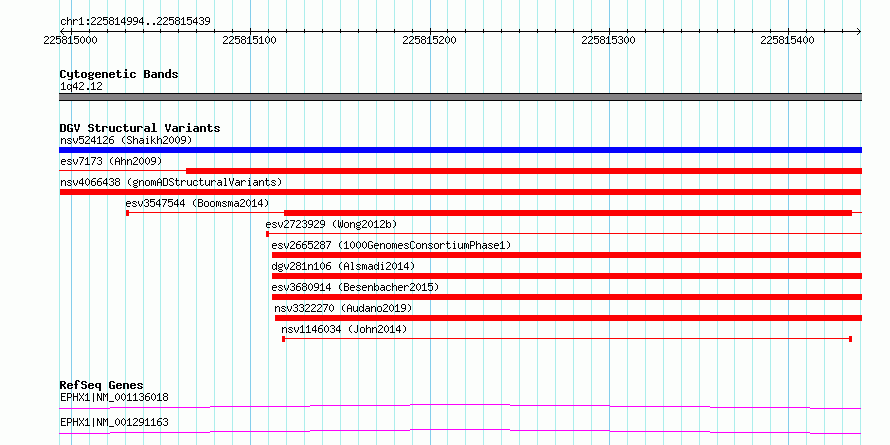The height and width of the screenshot is (445, 890).
Task: Open variant esv7173 (Ahn2009) label
Action: coord(111,161)
